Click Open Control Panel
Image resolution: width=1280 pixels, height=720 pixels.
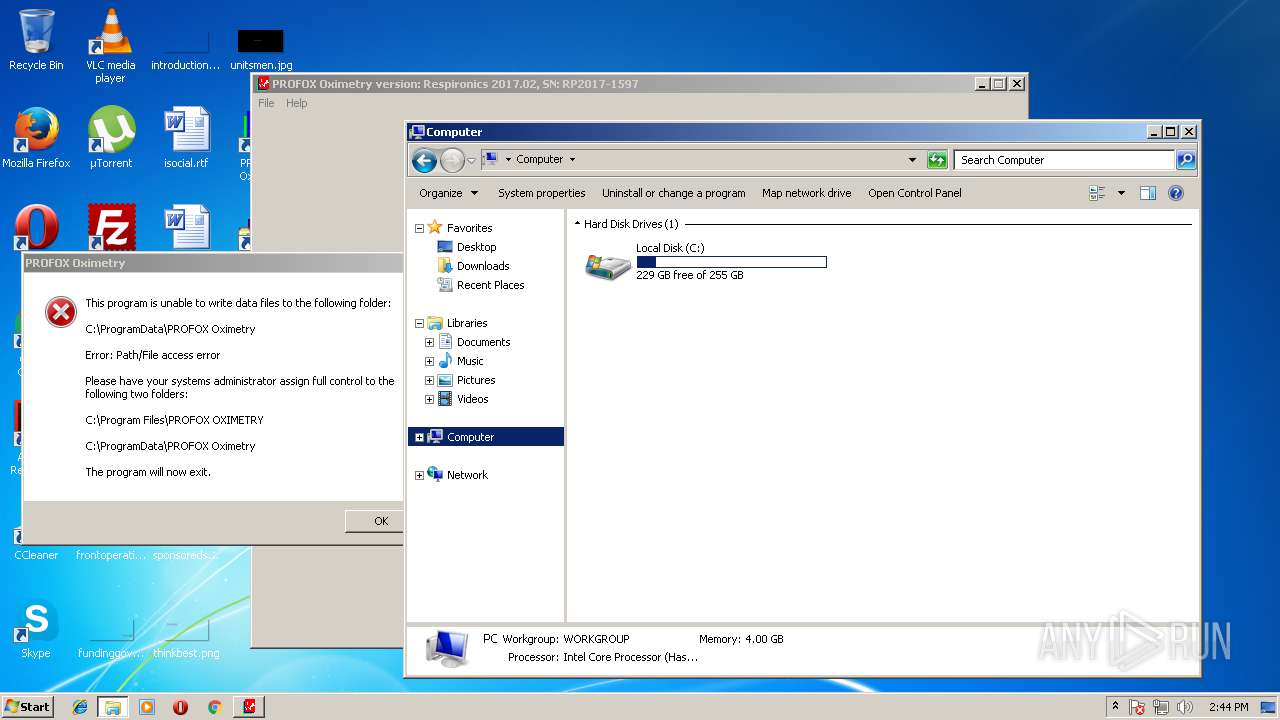(x=915, y=193)
